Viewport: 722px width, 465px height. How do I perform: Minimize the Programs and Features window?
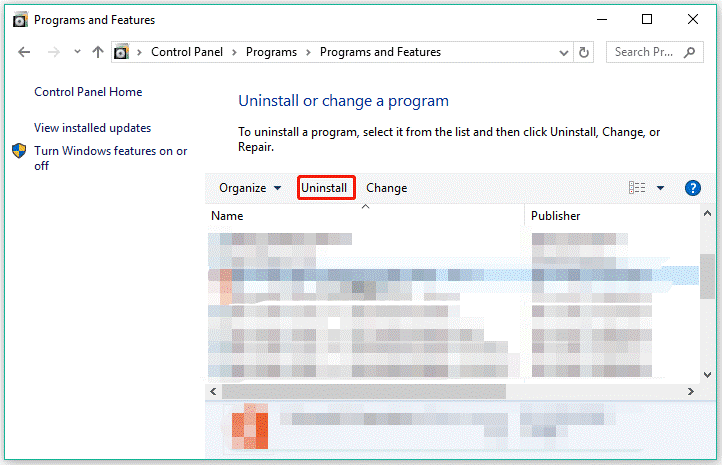[x=602, y=19]
